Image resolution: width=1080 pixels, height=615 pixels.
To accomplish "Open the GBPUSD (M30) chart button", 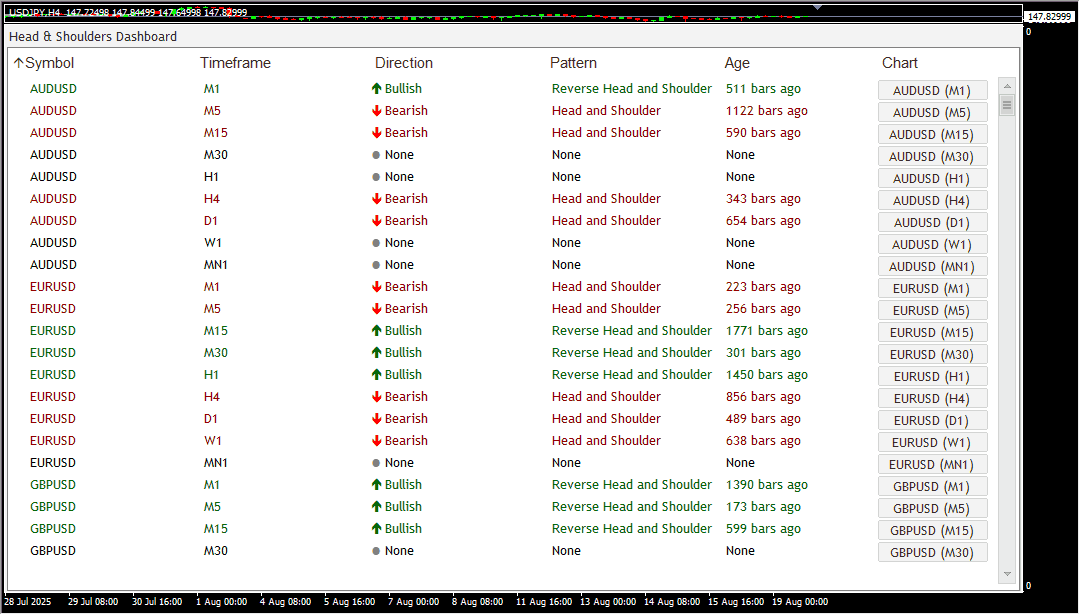I will coord(933,553).
